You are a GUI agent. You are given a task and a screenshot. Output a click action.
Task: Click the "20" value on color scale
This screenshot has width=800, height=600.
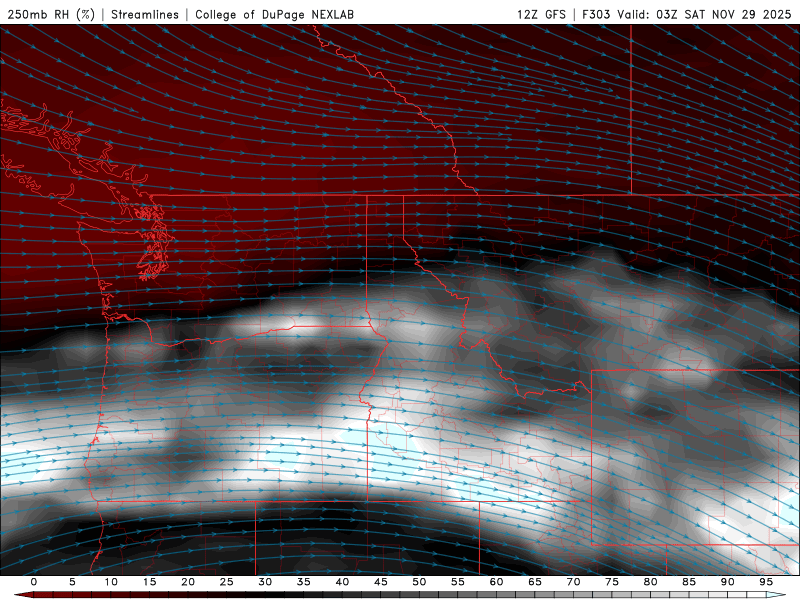pyautogui.click(x=188, y=582)
